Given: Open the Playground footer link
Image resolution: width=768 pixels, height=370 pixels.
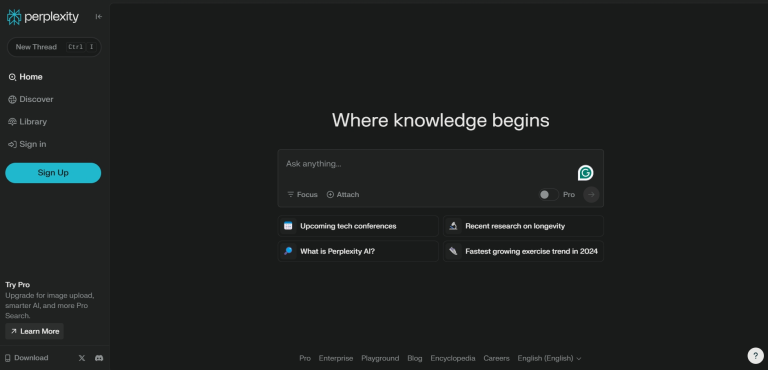Looking at the screenshot, I should [380, 358].
